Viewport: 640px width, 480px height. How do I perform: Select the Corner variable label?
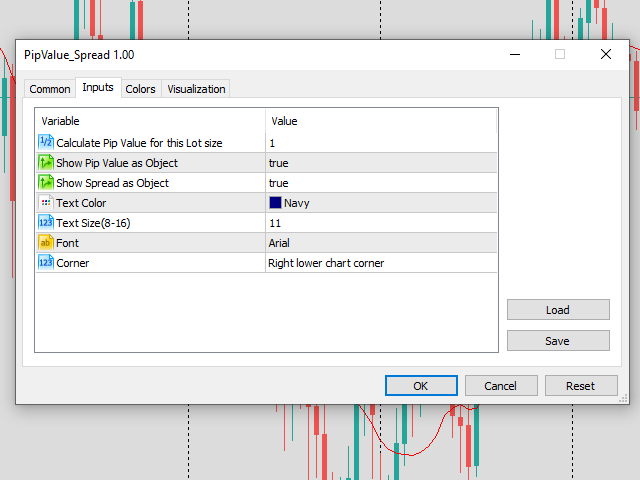pos(73,263)
